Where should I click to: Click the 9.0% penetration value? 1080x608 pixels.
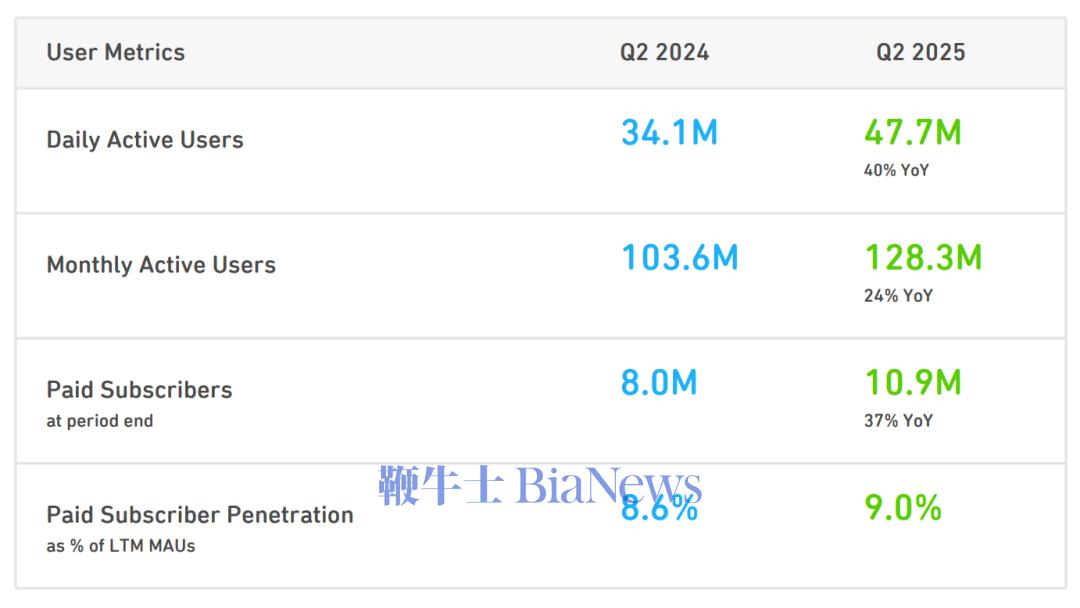pos(903,508)
